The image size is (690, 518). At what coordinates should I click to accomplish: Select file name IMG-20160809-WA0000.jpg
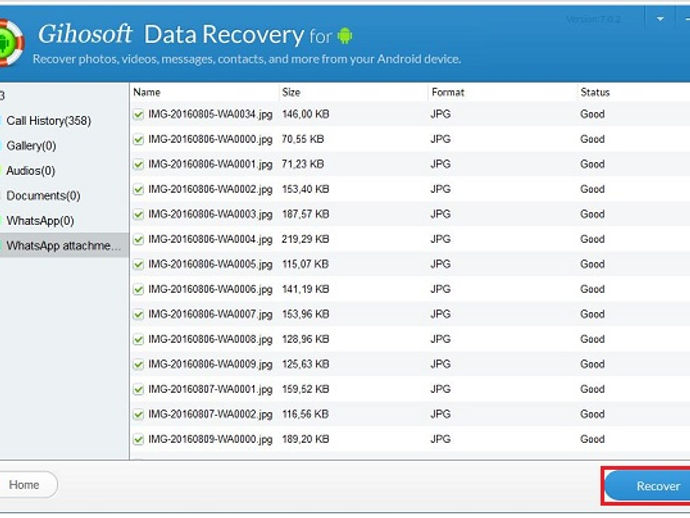(210, 439)
